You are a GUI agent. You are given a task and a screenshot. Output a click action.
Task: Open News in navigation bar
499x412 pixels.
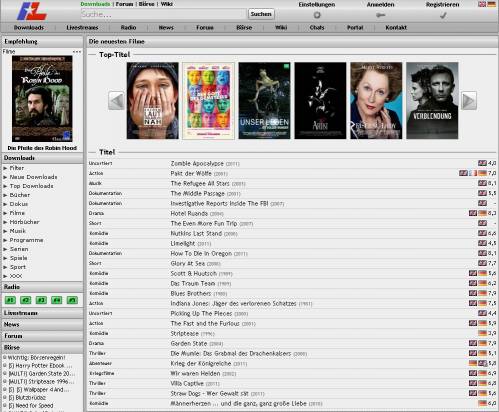point(166,28)
